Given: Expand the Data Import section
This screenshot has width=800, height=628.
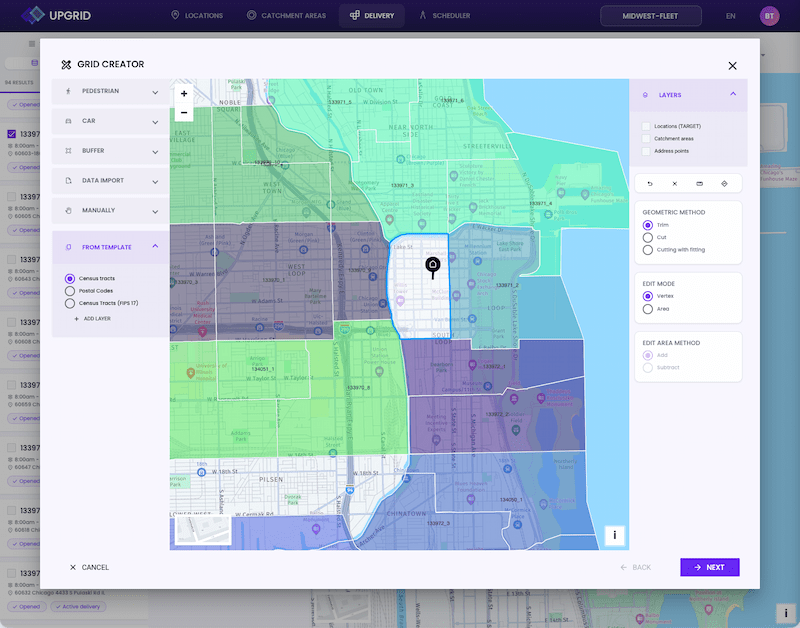Looking at the screenshot, I should click(111, 181).
